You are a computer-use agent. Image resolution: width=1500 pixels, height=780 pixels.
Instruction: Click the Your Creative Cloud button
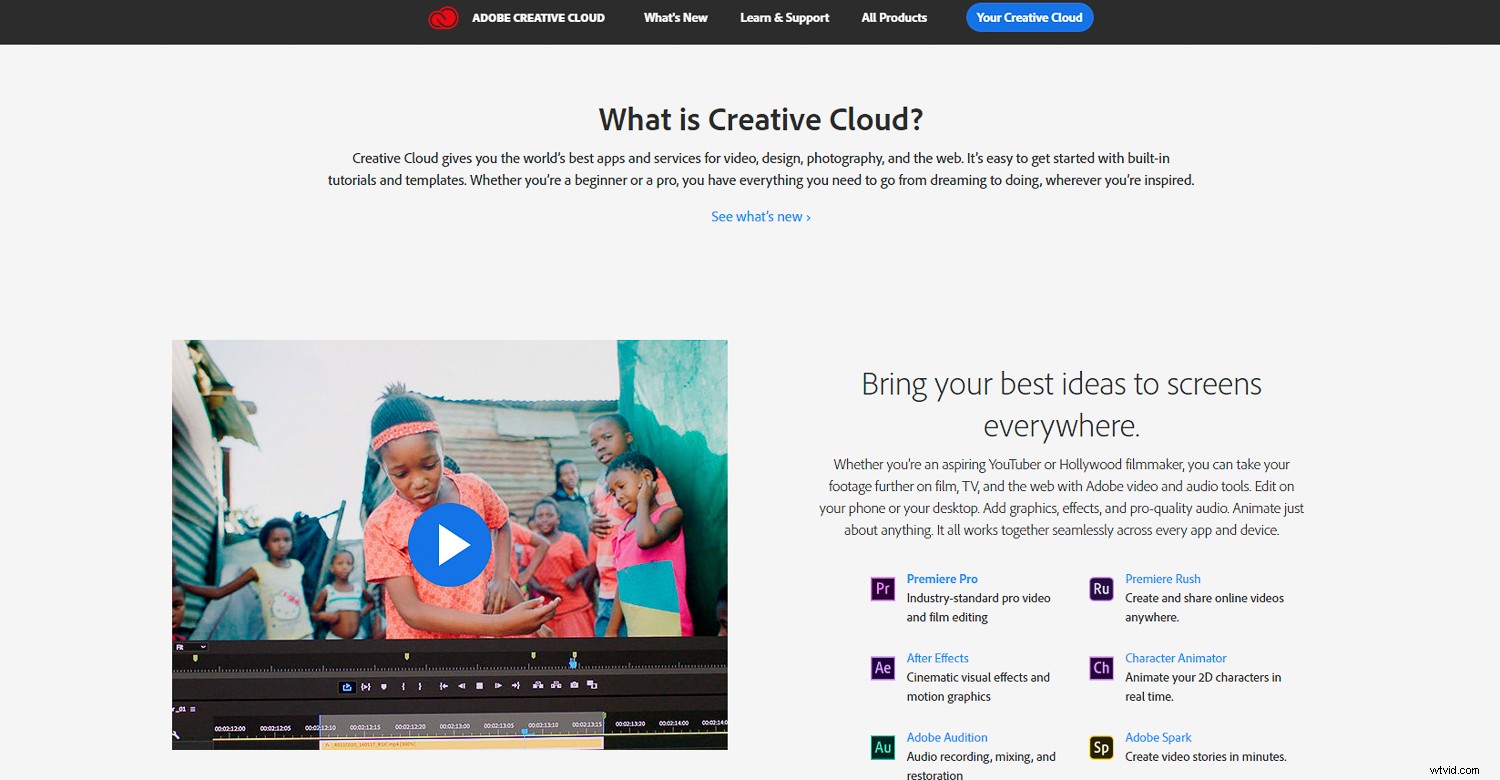click(1029, 17)
